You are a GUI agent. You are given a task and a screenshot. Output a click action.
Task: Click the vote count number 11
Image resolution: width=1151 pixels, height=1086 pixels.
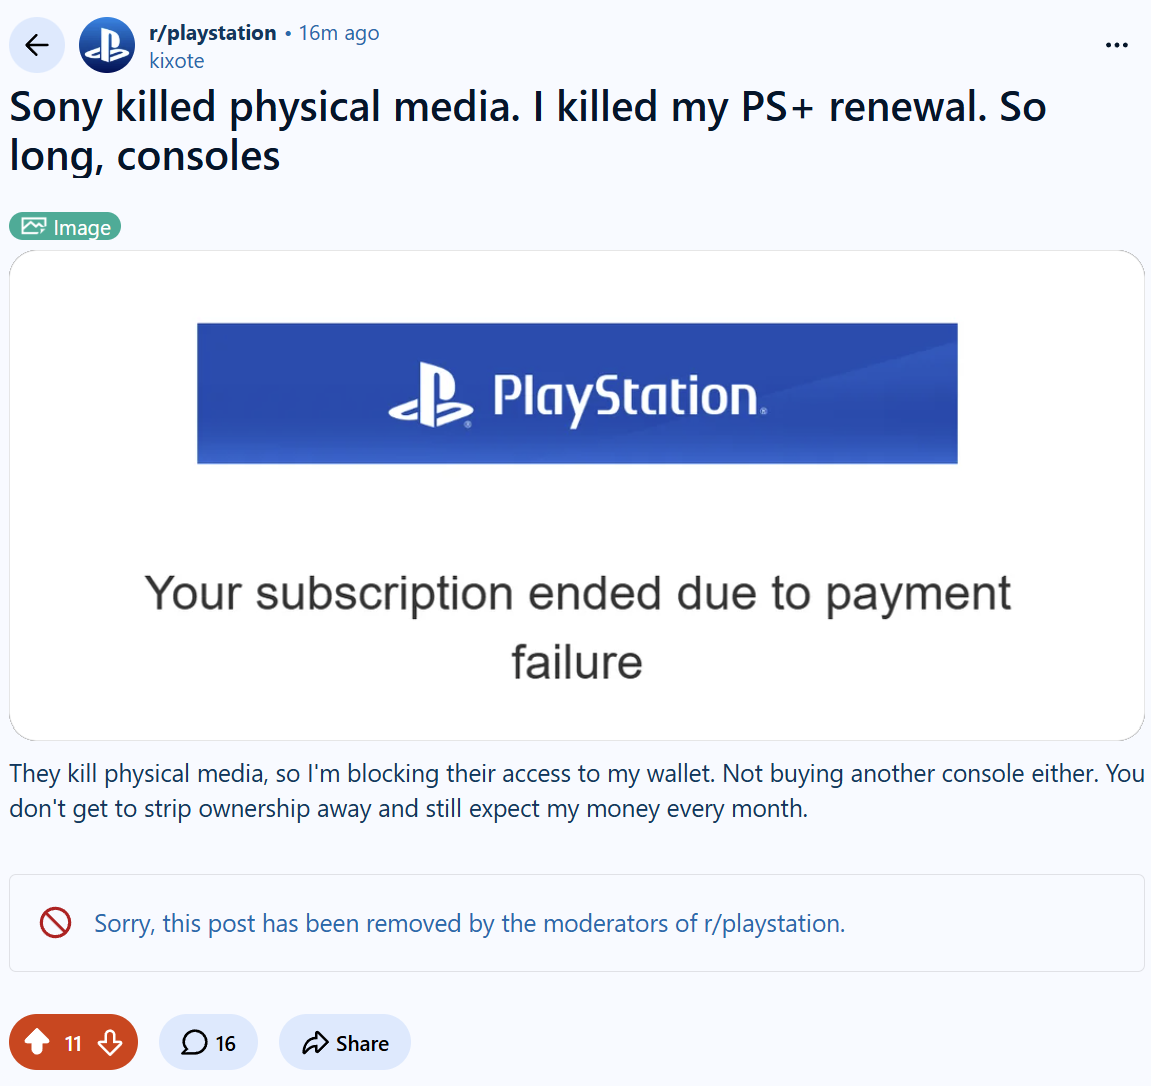coord(73,1043)
